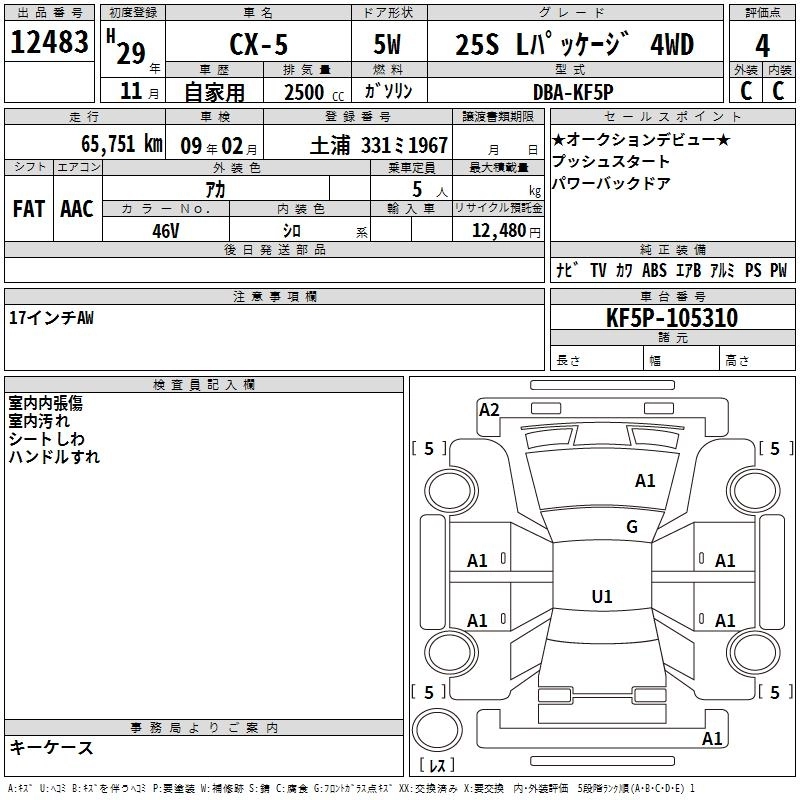Screen dimensions: 800x800
Task: Click the アルミ equipment label
Action: tap(722, 271)
